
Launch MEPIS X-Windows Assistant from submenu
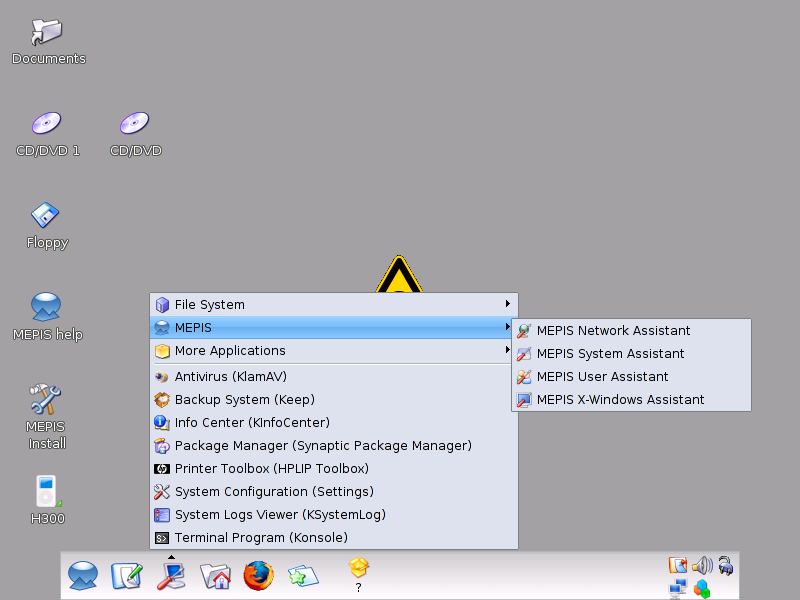tap(632, 399)
